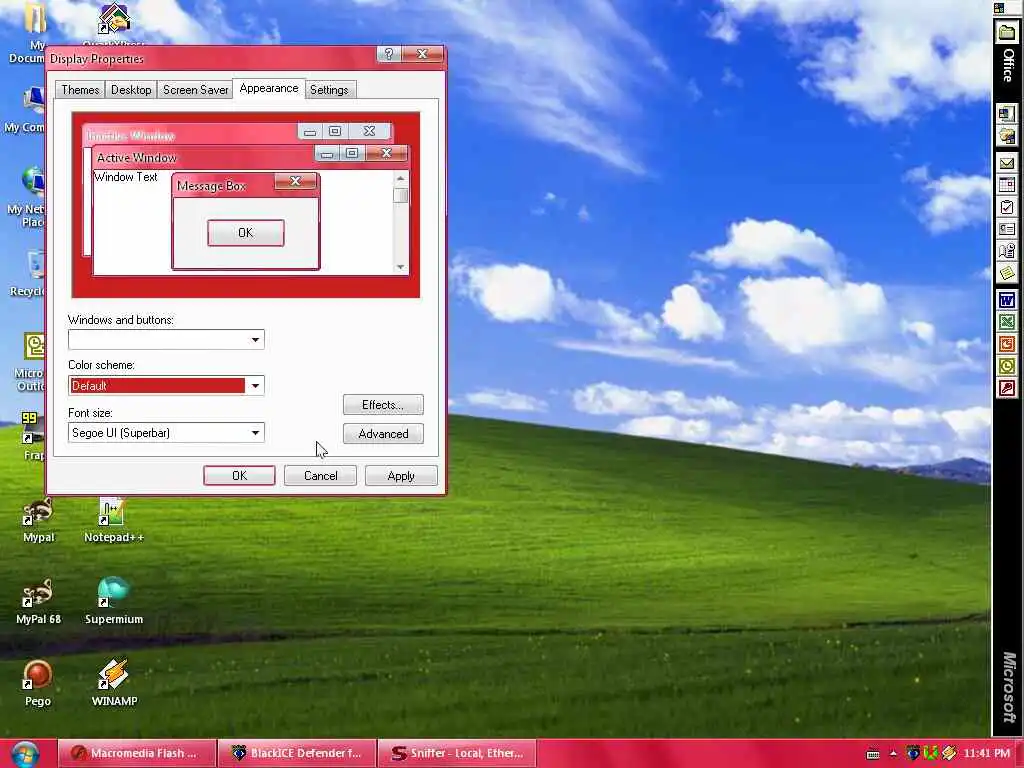Click the New Note sticky icon
1024x768 pixels.
(x=1007, y=273)
